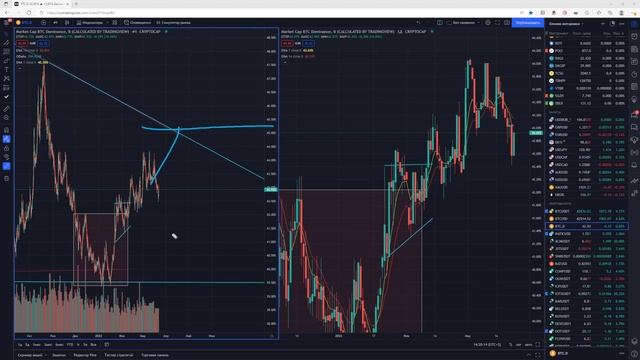Screen dimensions: 640x360
Task: Select the DXY row in watchlist
Action: pyautogui.click(x=586, y=142)
